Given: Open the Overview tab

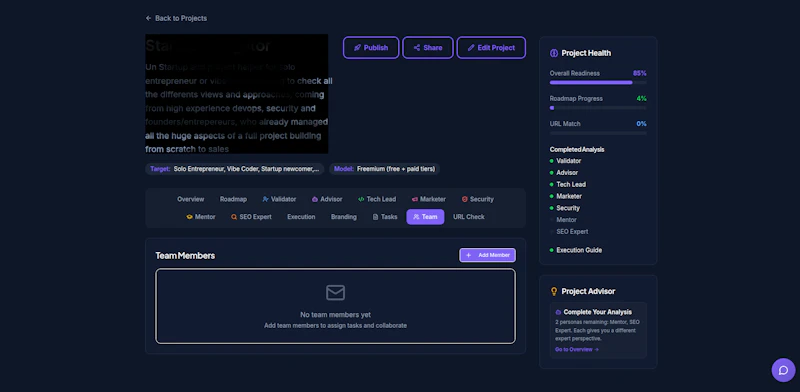Looking at the screenshot, I should pyautogui.click(x=190, y=199).
